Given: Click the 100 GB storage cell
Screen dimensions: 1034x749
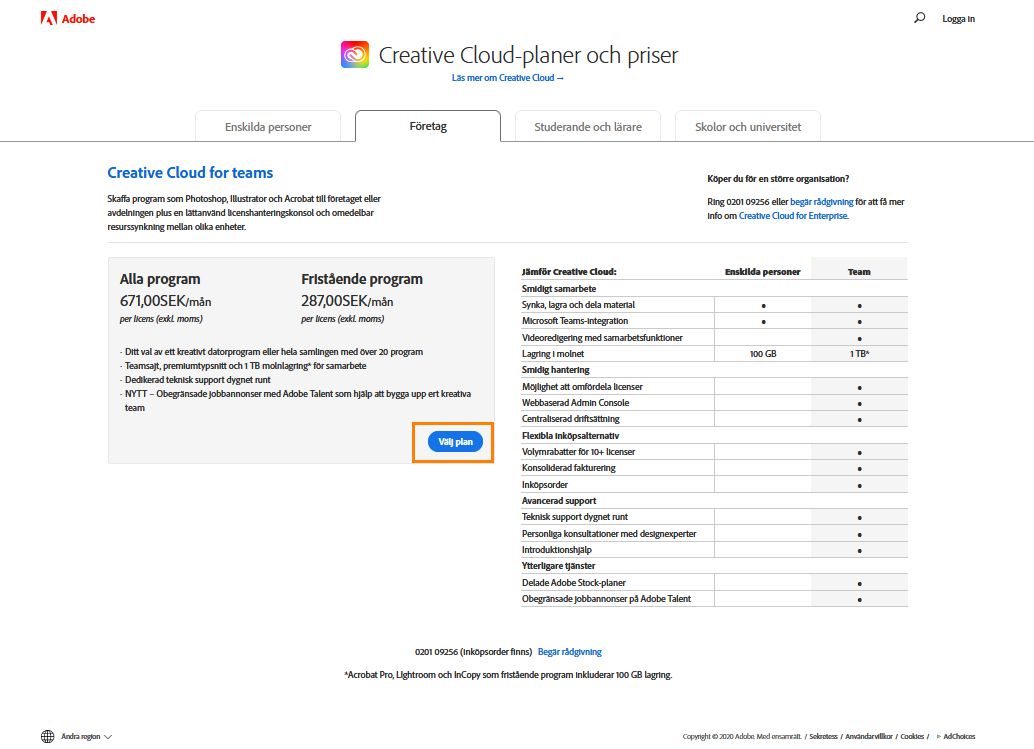Looking at the screenshot, I should pyautogui.click(x=763, y=354).
